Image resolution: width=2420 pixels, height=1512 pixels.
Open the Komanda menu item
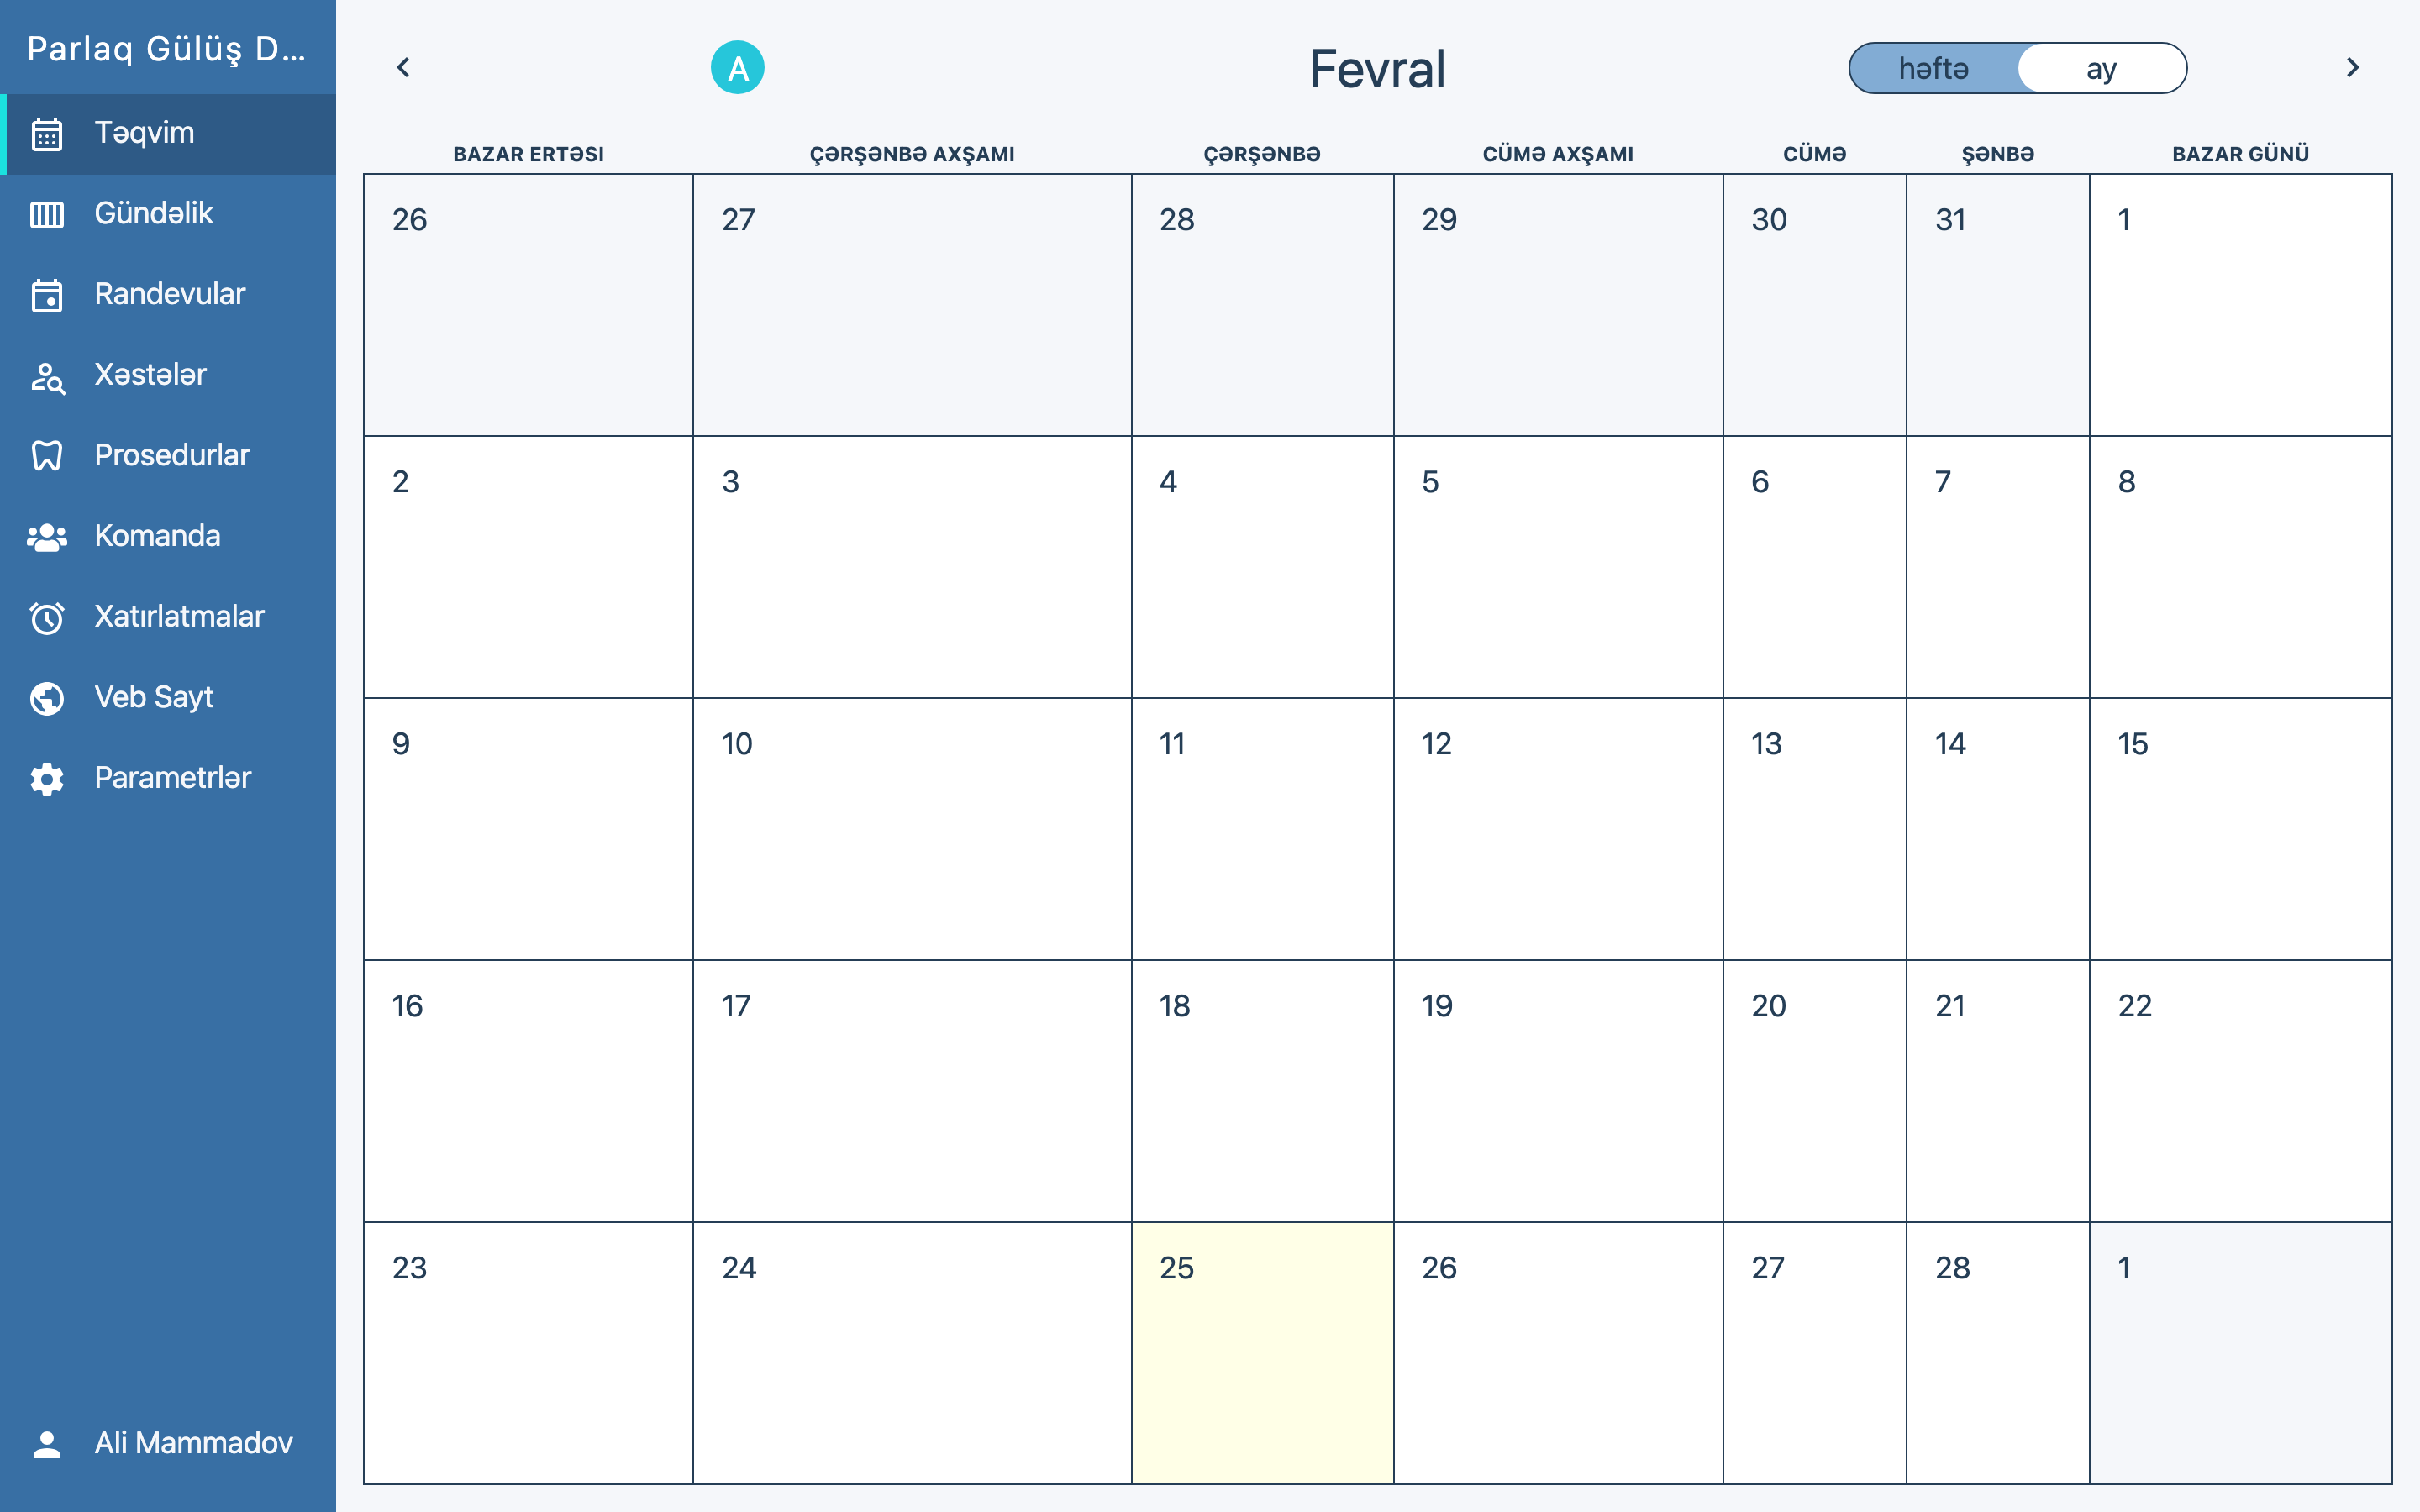click(157, 536)
